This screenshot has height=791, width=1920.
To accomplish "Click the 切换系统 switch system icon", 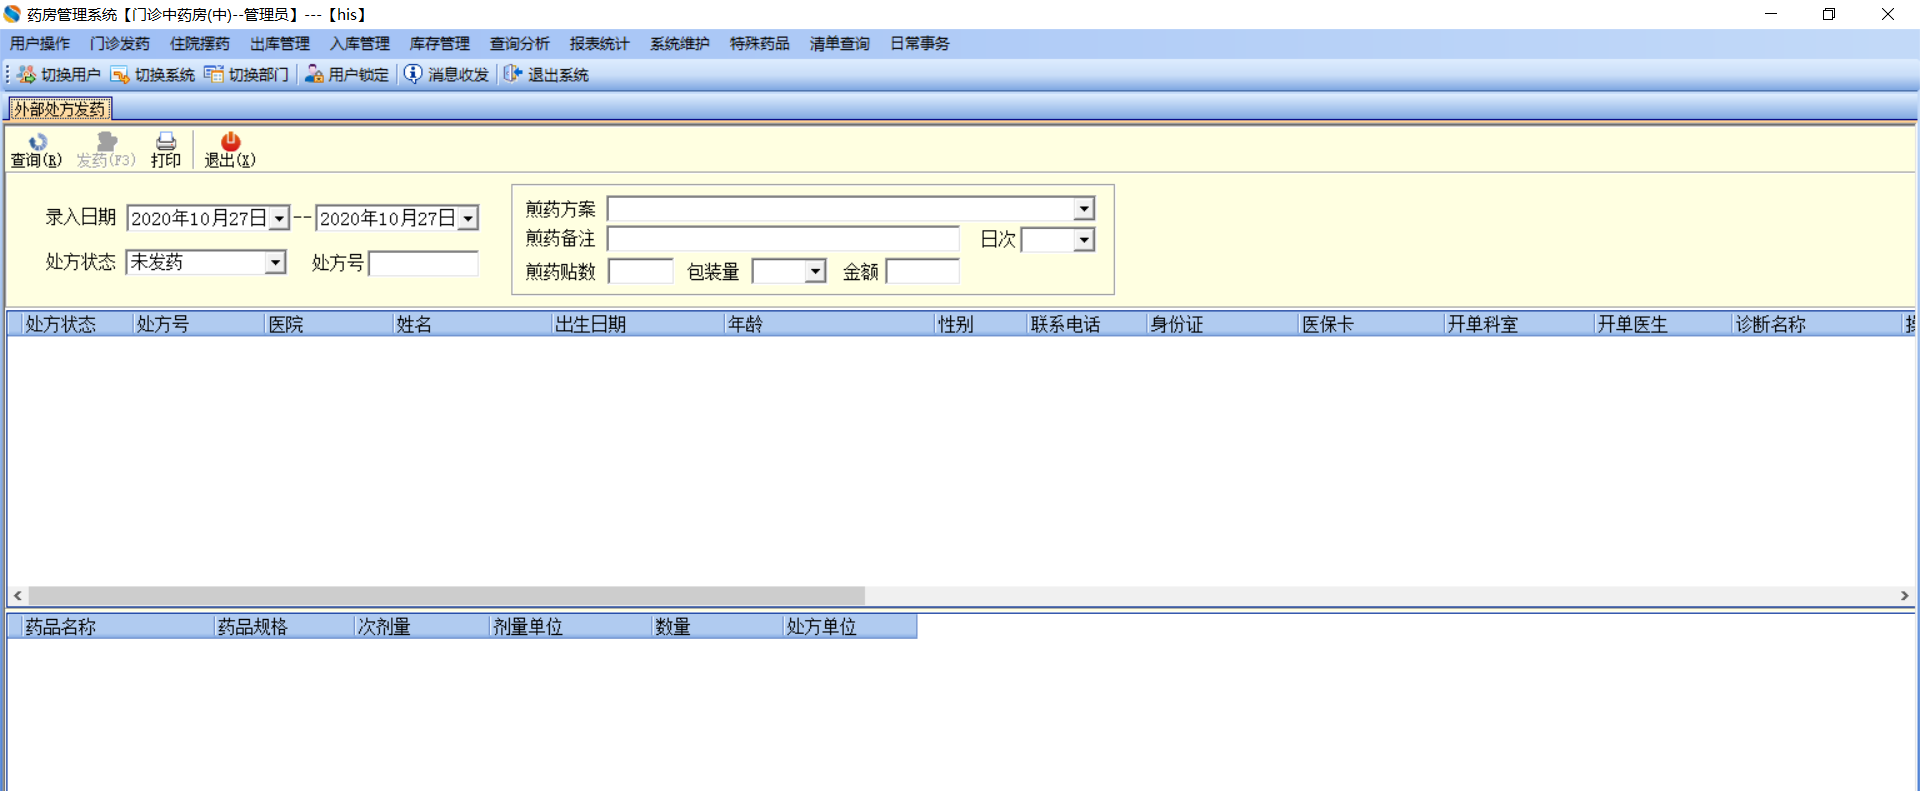I will pyautogui.click(x=120, y=75).
